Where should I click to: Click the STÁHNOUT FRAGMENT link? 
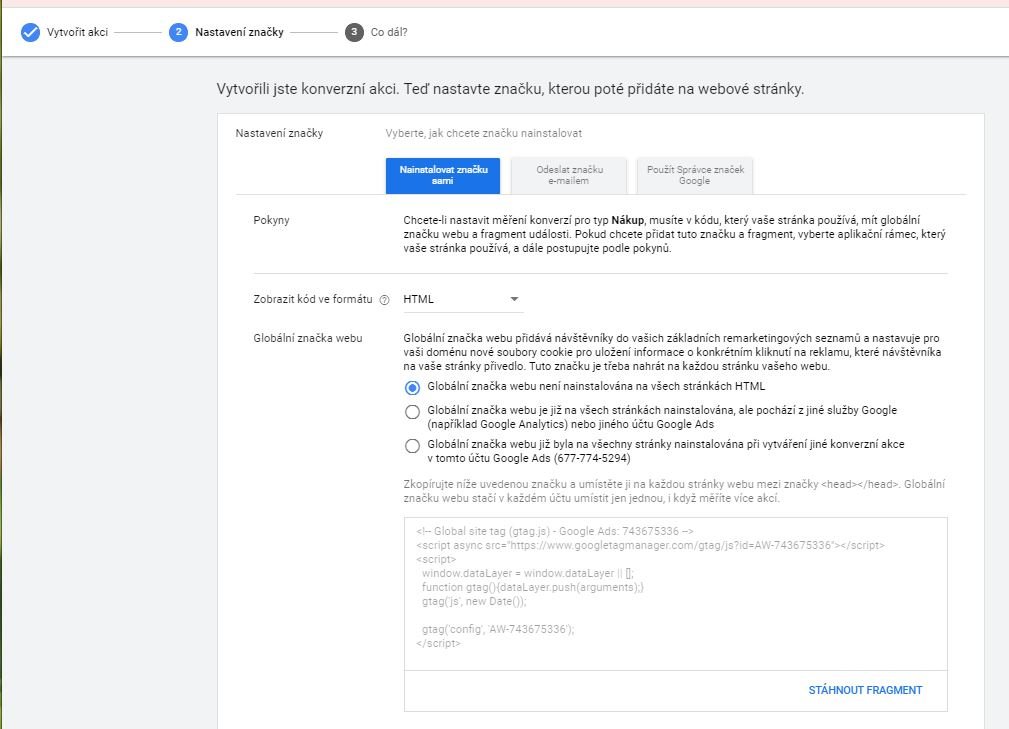point(865,690)
